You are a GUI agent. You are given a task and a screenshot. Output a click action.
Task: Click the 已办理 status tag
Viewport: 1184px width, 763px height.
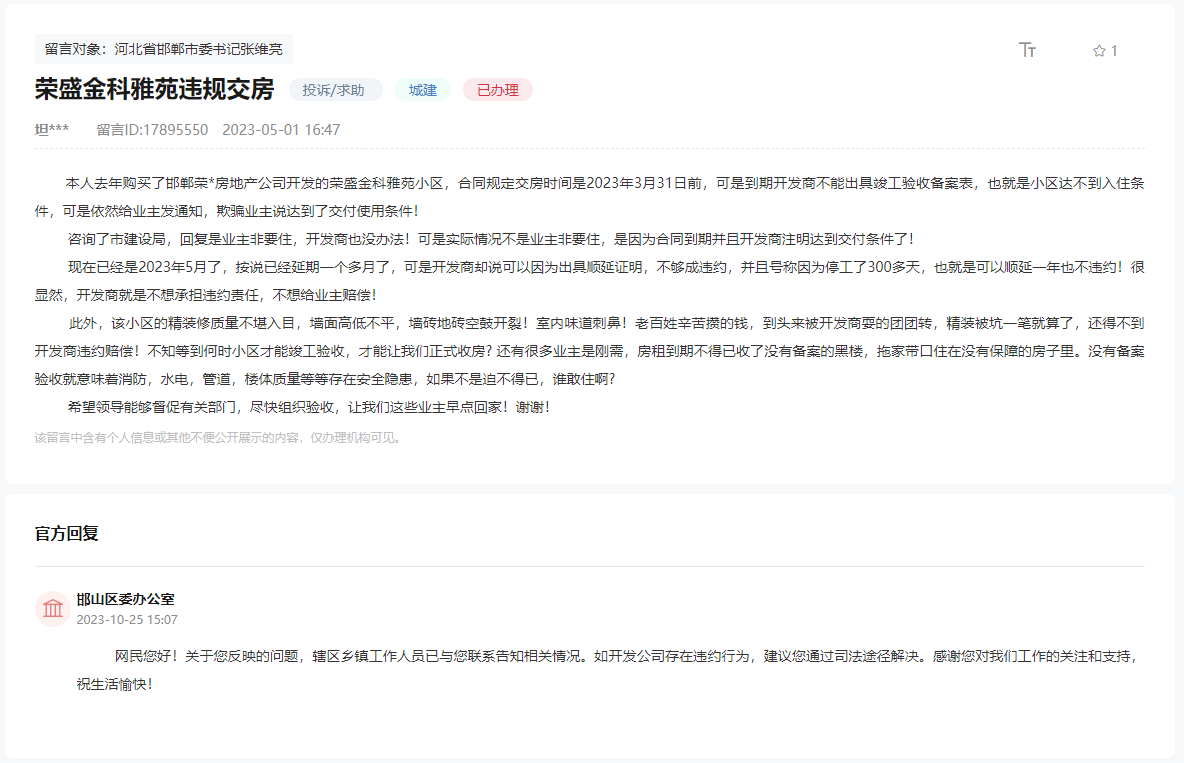click(498, 90)
